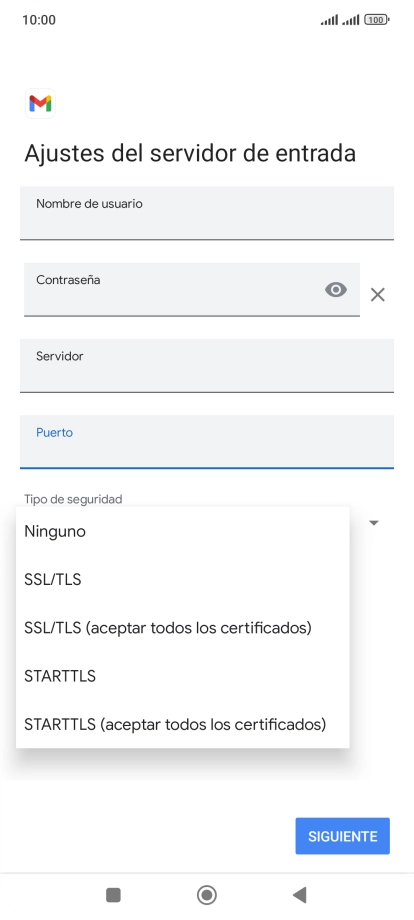Image resolution: width=414 pixels, height=920 pixels.
Task: Focus the Servidor field
Action: point(207,366)
